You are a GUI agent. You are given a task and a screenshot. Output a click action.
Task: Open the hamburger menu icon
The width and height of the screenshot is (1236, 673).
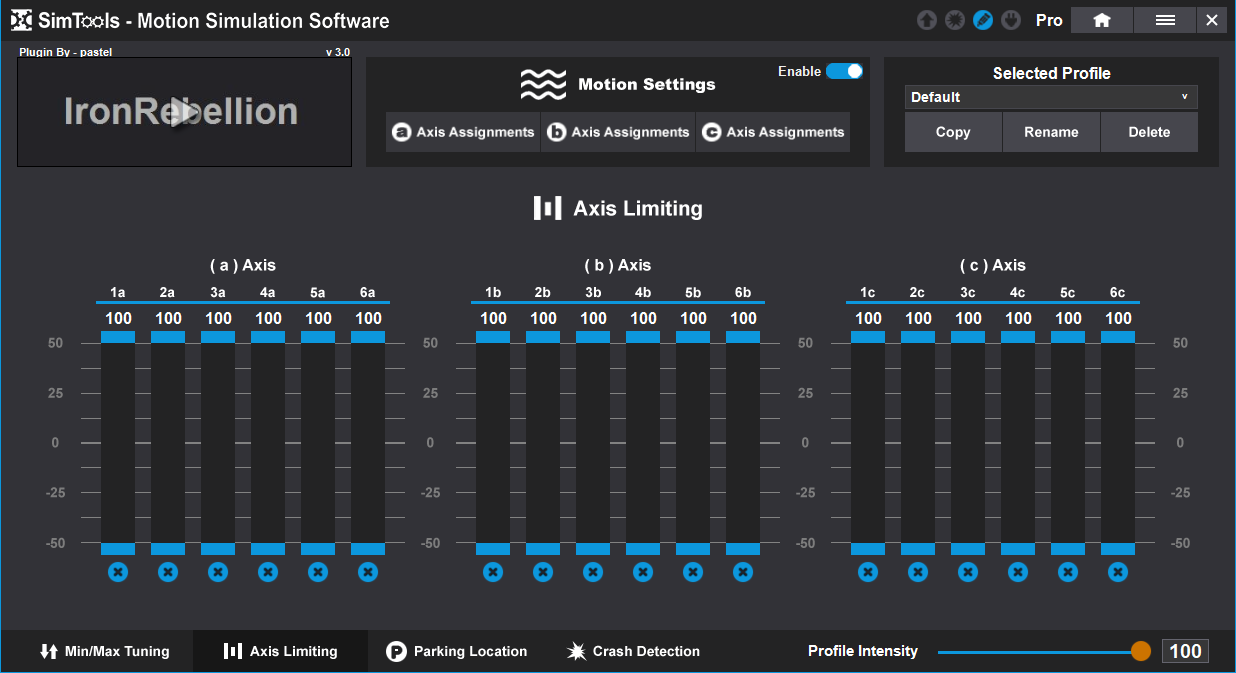1165,20
